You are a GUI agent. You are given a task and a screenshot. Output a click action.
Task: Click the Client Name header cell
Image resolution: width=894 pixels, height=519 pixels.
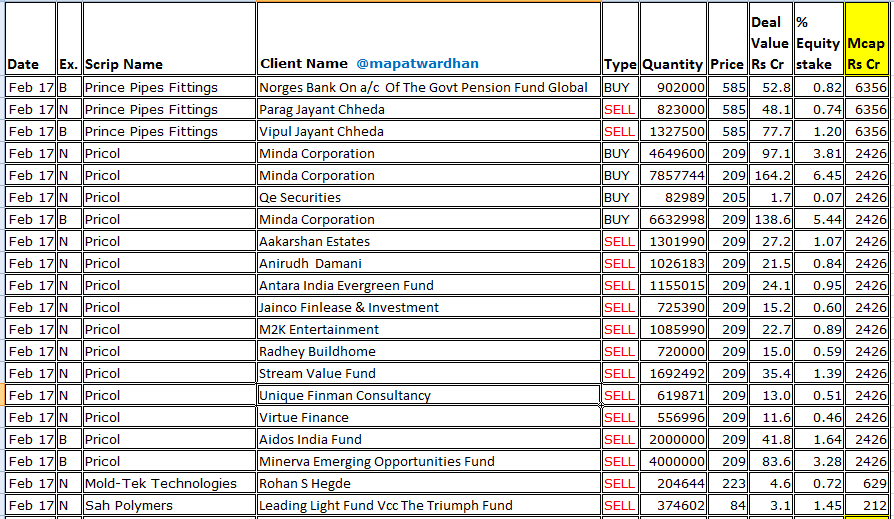[429, 38]
